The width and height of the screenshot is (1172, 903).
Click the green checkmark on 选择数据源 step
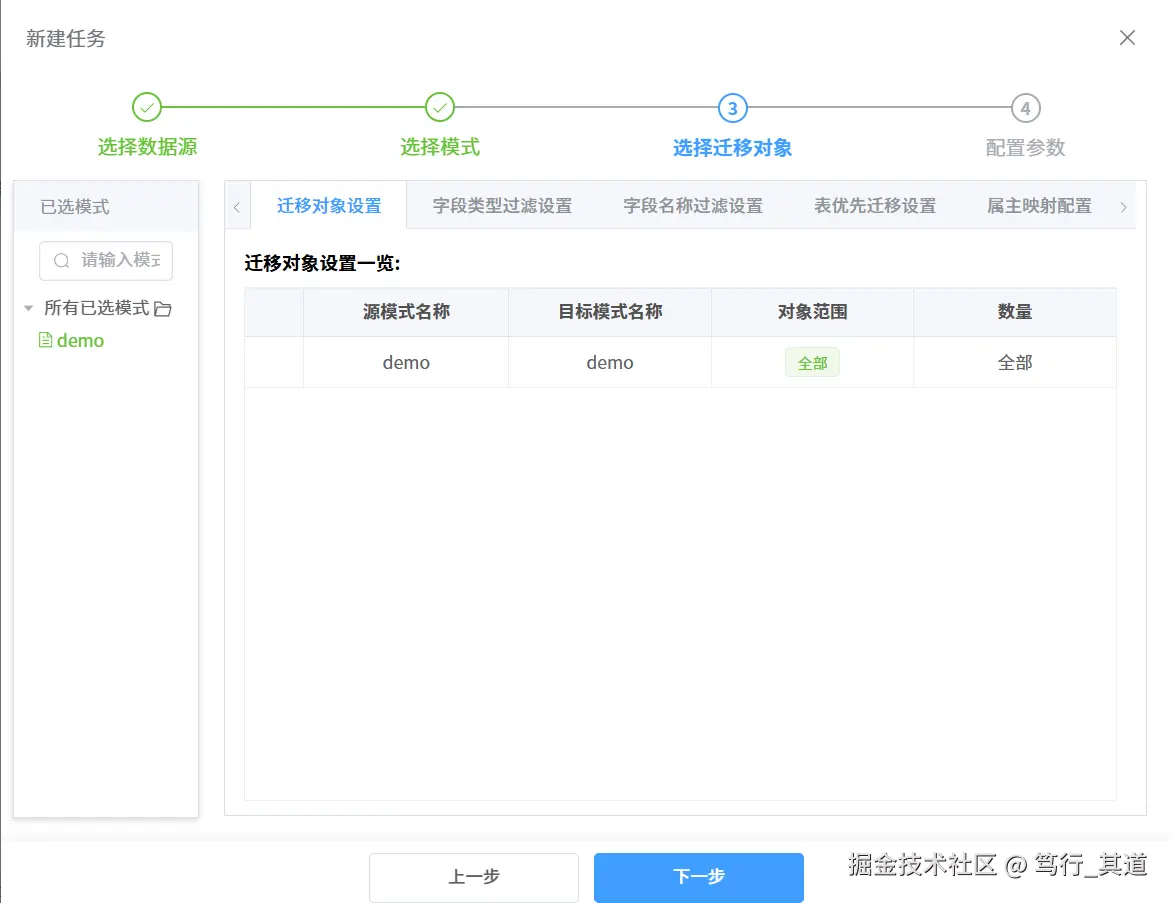(146, 106)
